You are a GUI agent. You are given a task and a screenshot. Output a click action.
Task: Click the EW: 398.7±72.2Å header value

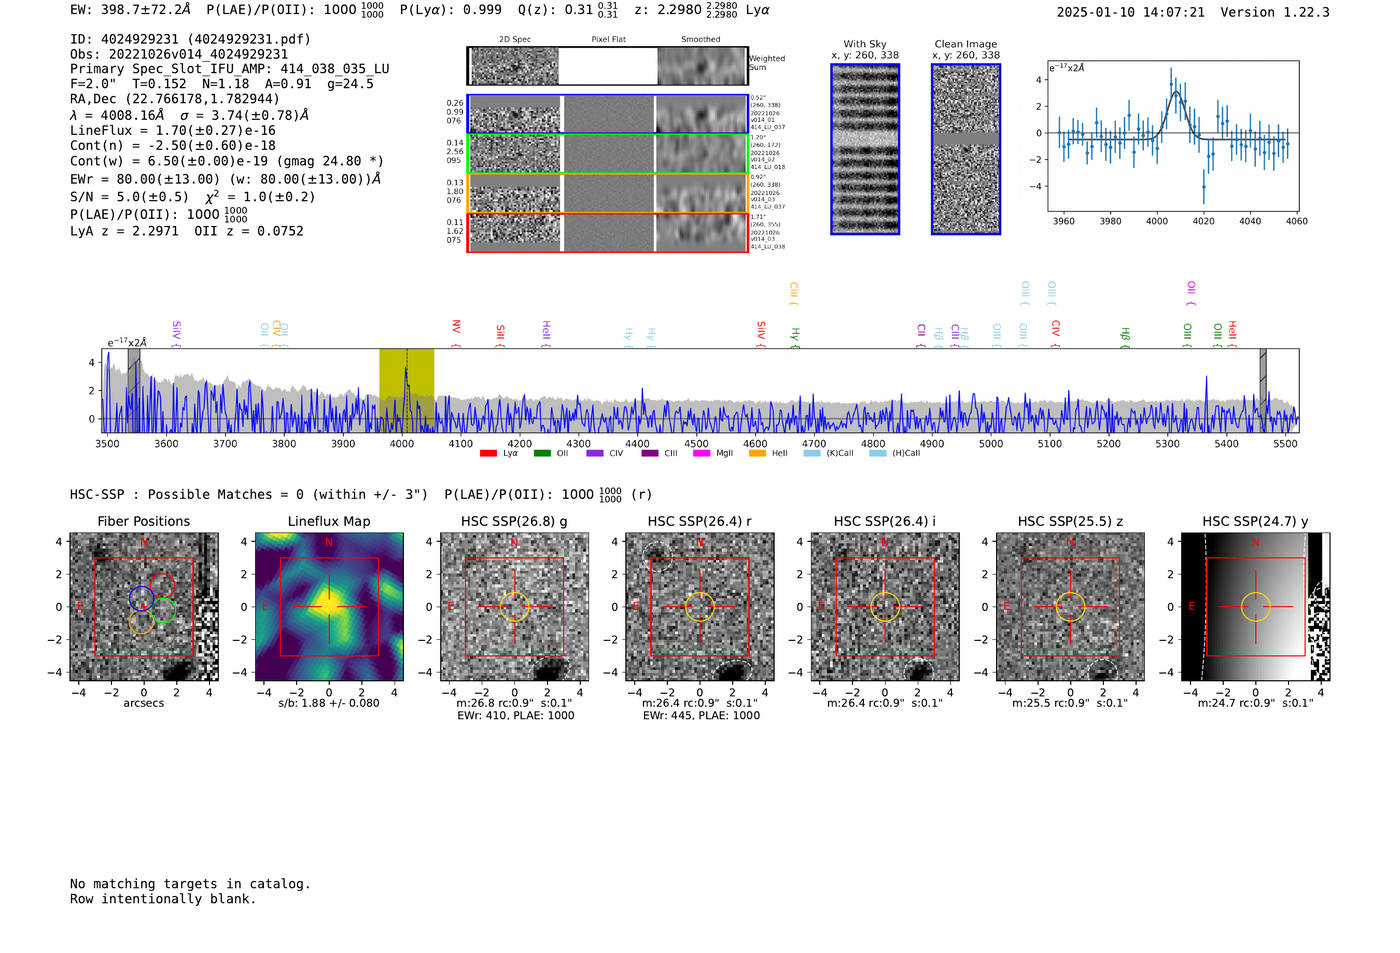point(130,10)
